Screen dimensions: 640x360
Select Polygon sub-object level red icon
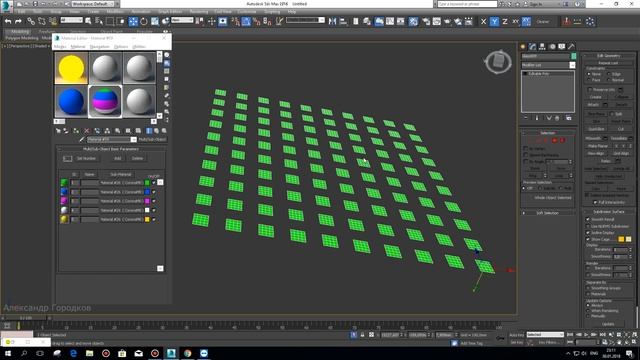(554, 140)
